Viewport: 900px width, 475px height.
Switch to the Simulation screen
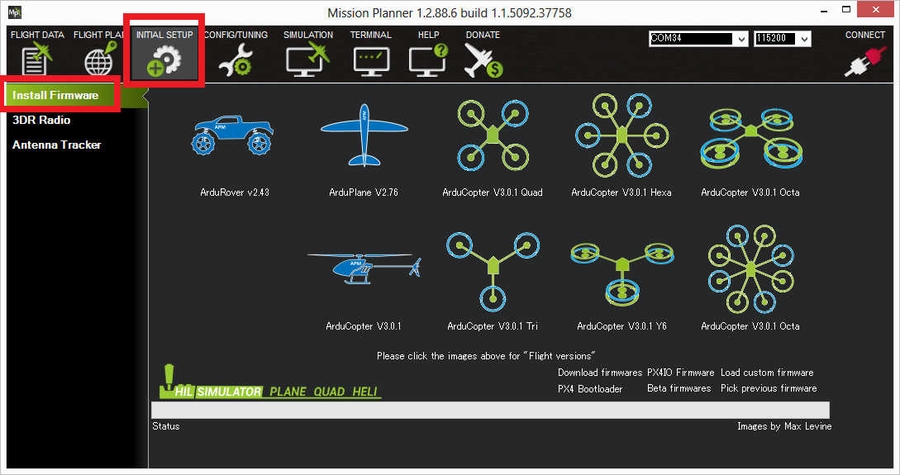coord(308,57)
